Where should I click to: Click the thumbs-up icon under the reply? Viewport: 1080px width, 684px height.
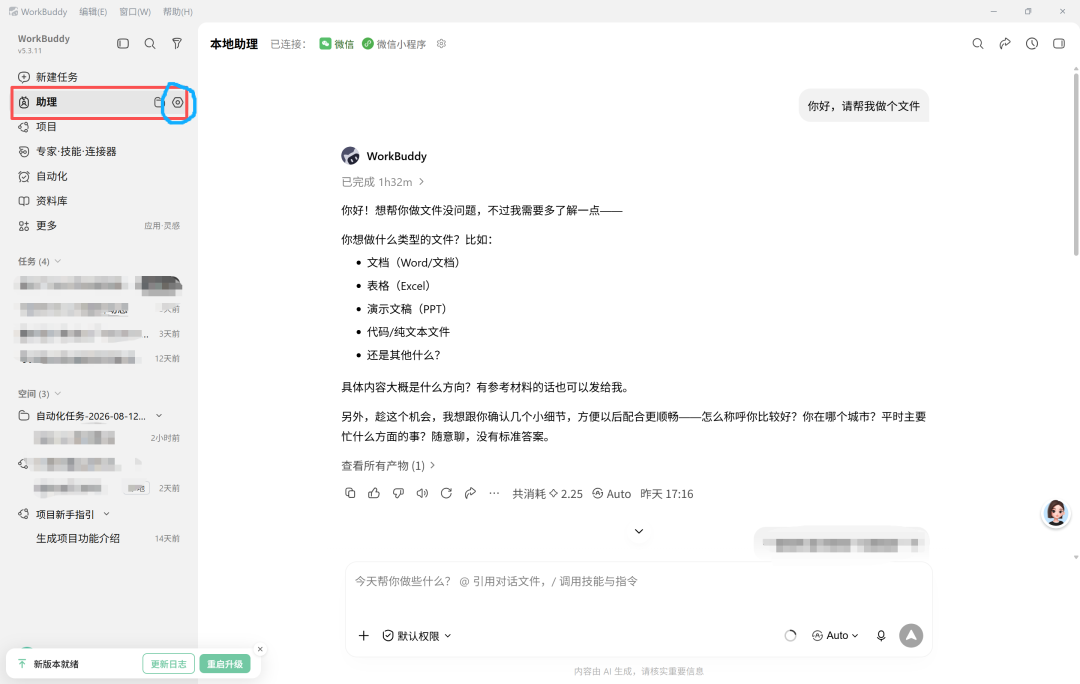[x=374, y=493]
